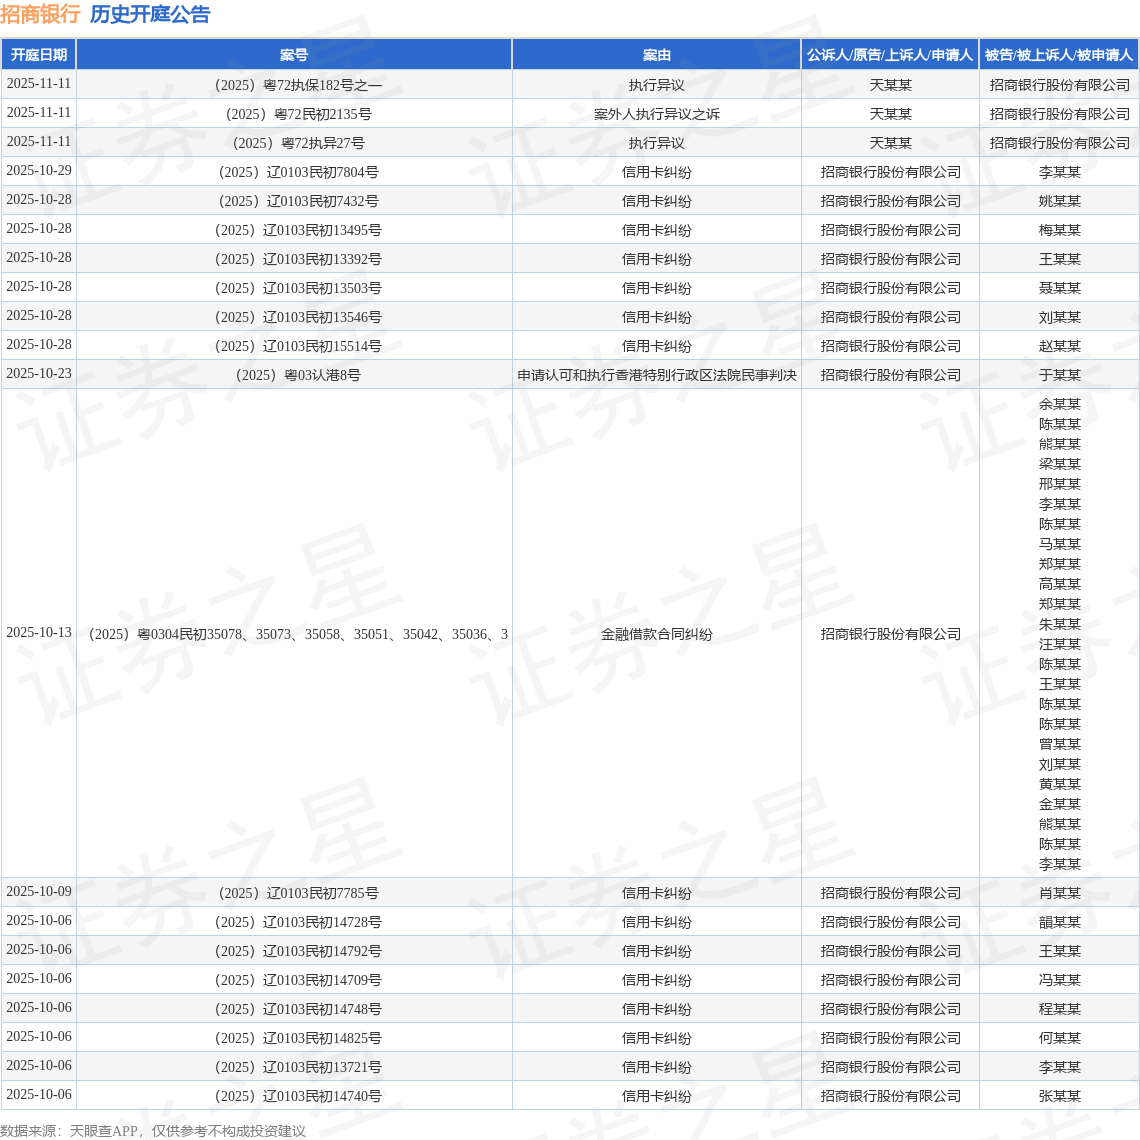
Task: Click defendant 肖某某
Action: point(1059,894)
